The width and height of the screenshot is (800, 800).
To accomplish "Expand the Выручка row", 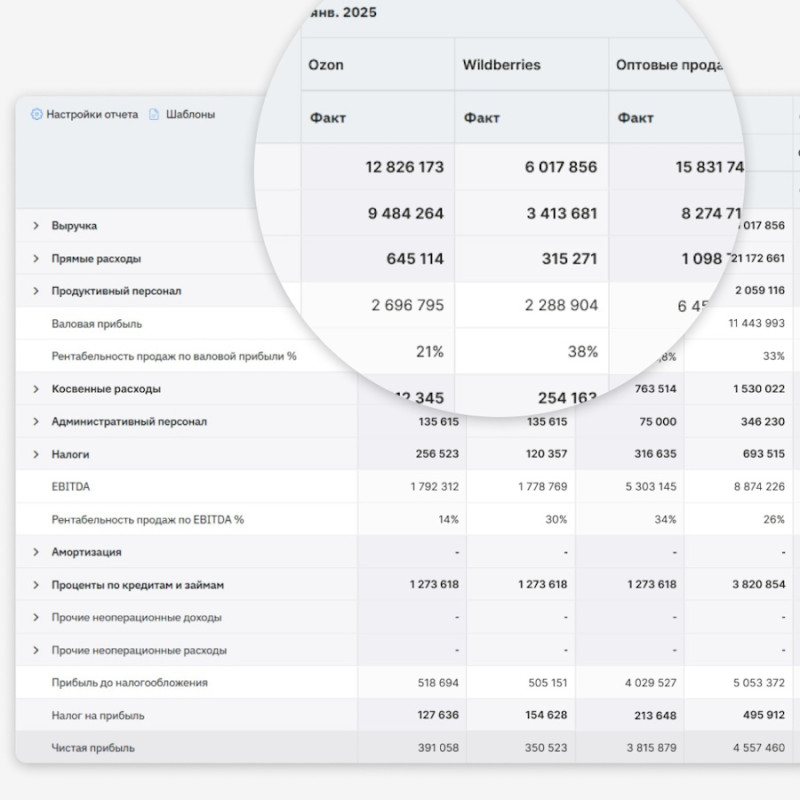I will (x=36, y=226).
